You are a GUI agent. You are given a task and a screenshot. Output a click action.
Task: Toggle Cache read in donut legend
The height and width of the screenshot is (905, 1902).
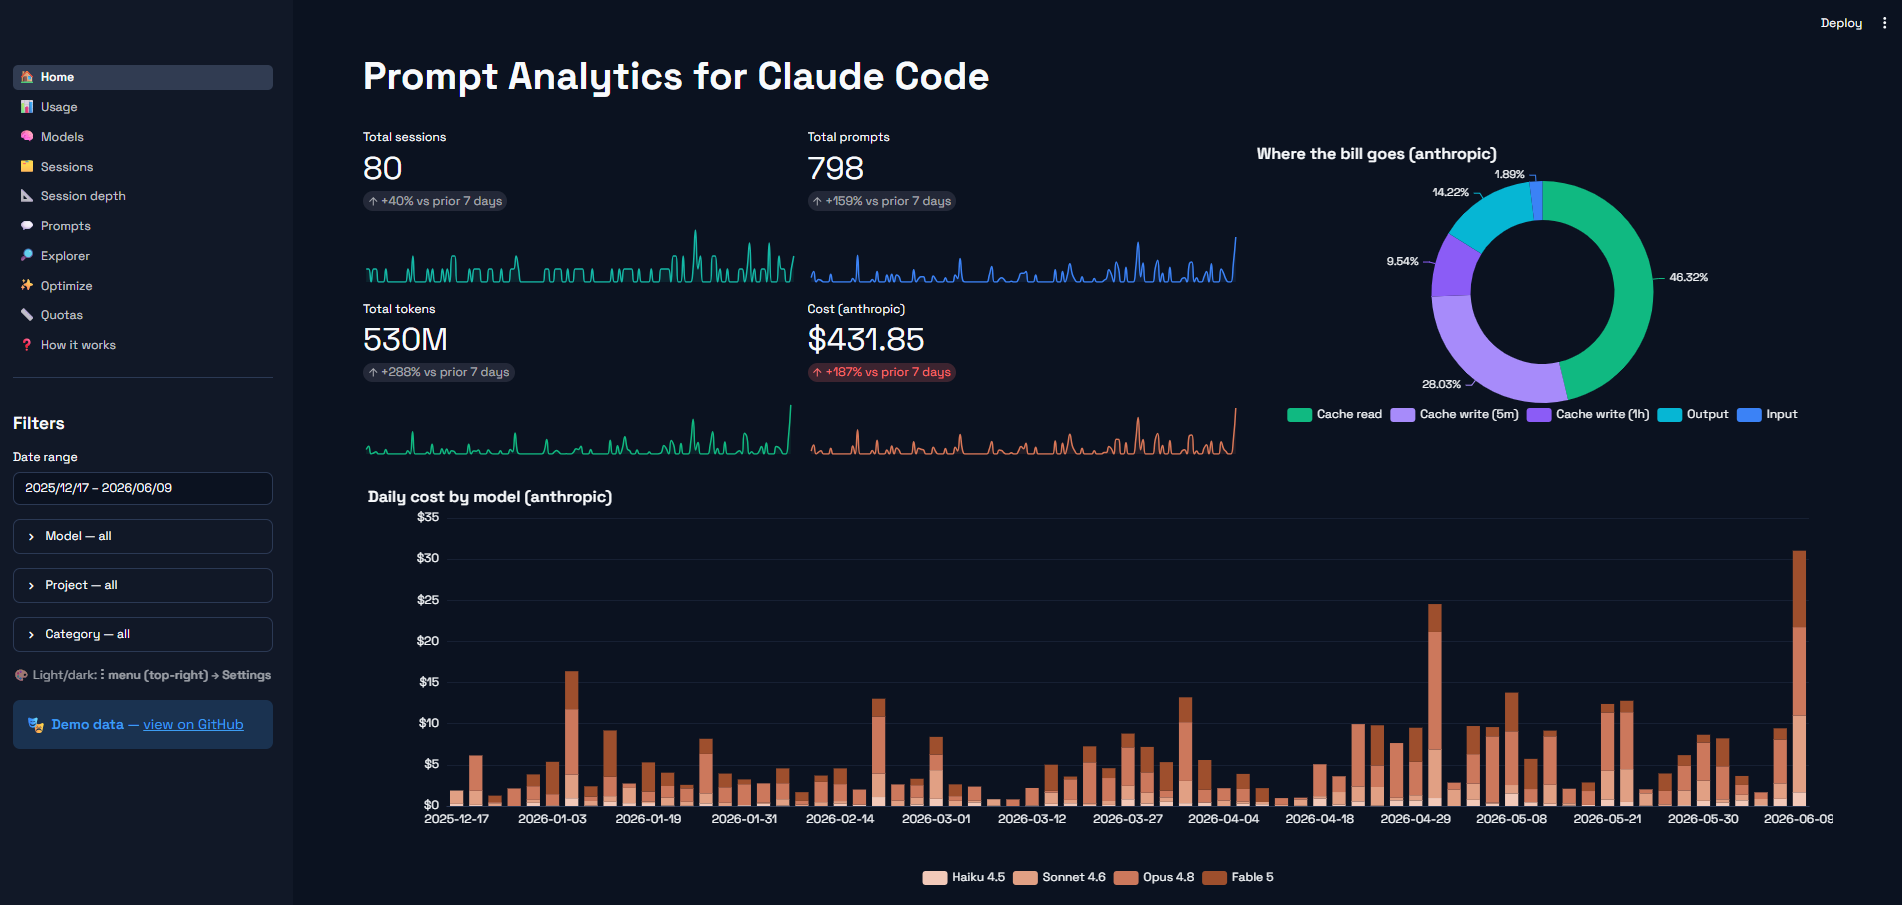point(1335,415)
